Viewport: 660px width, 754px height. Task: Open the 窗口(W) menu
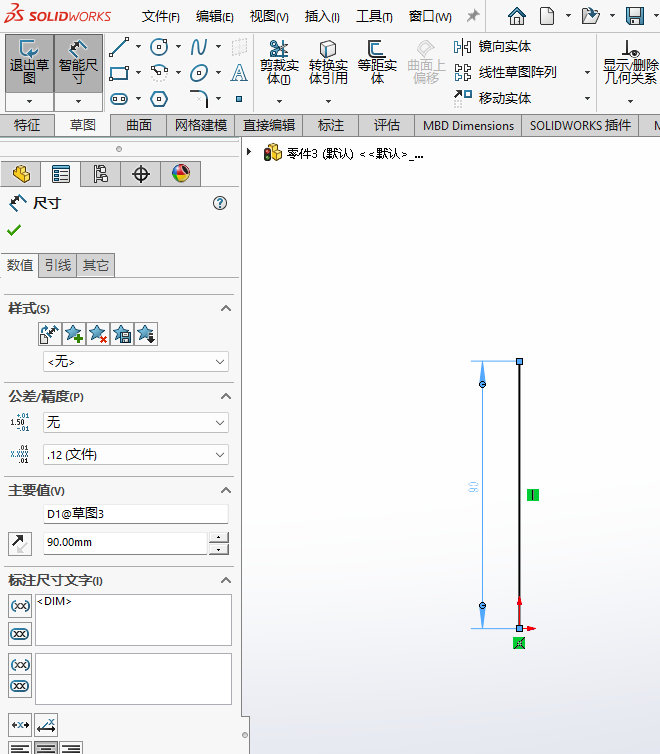point(430,16)
